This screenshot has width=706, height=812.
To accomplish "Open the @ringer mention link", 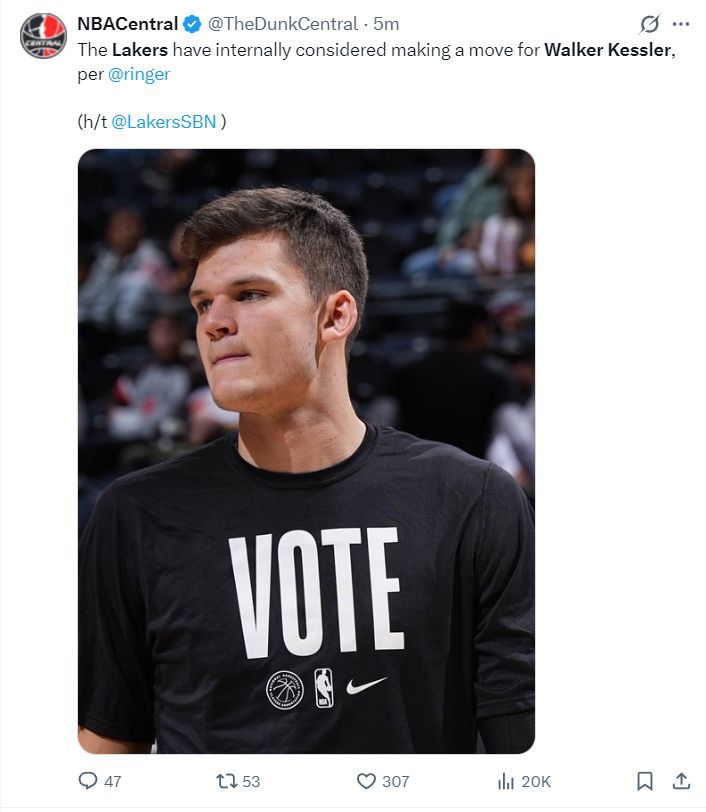I will point(139,74).
